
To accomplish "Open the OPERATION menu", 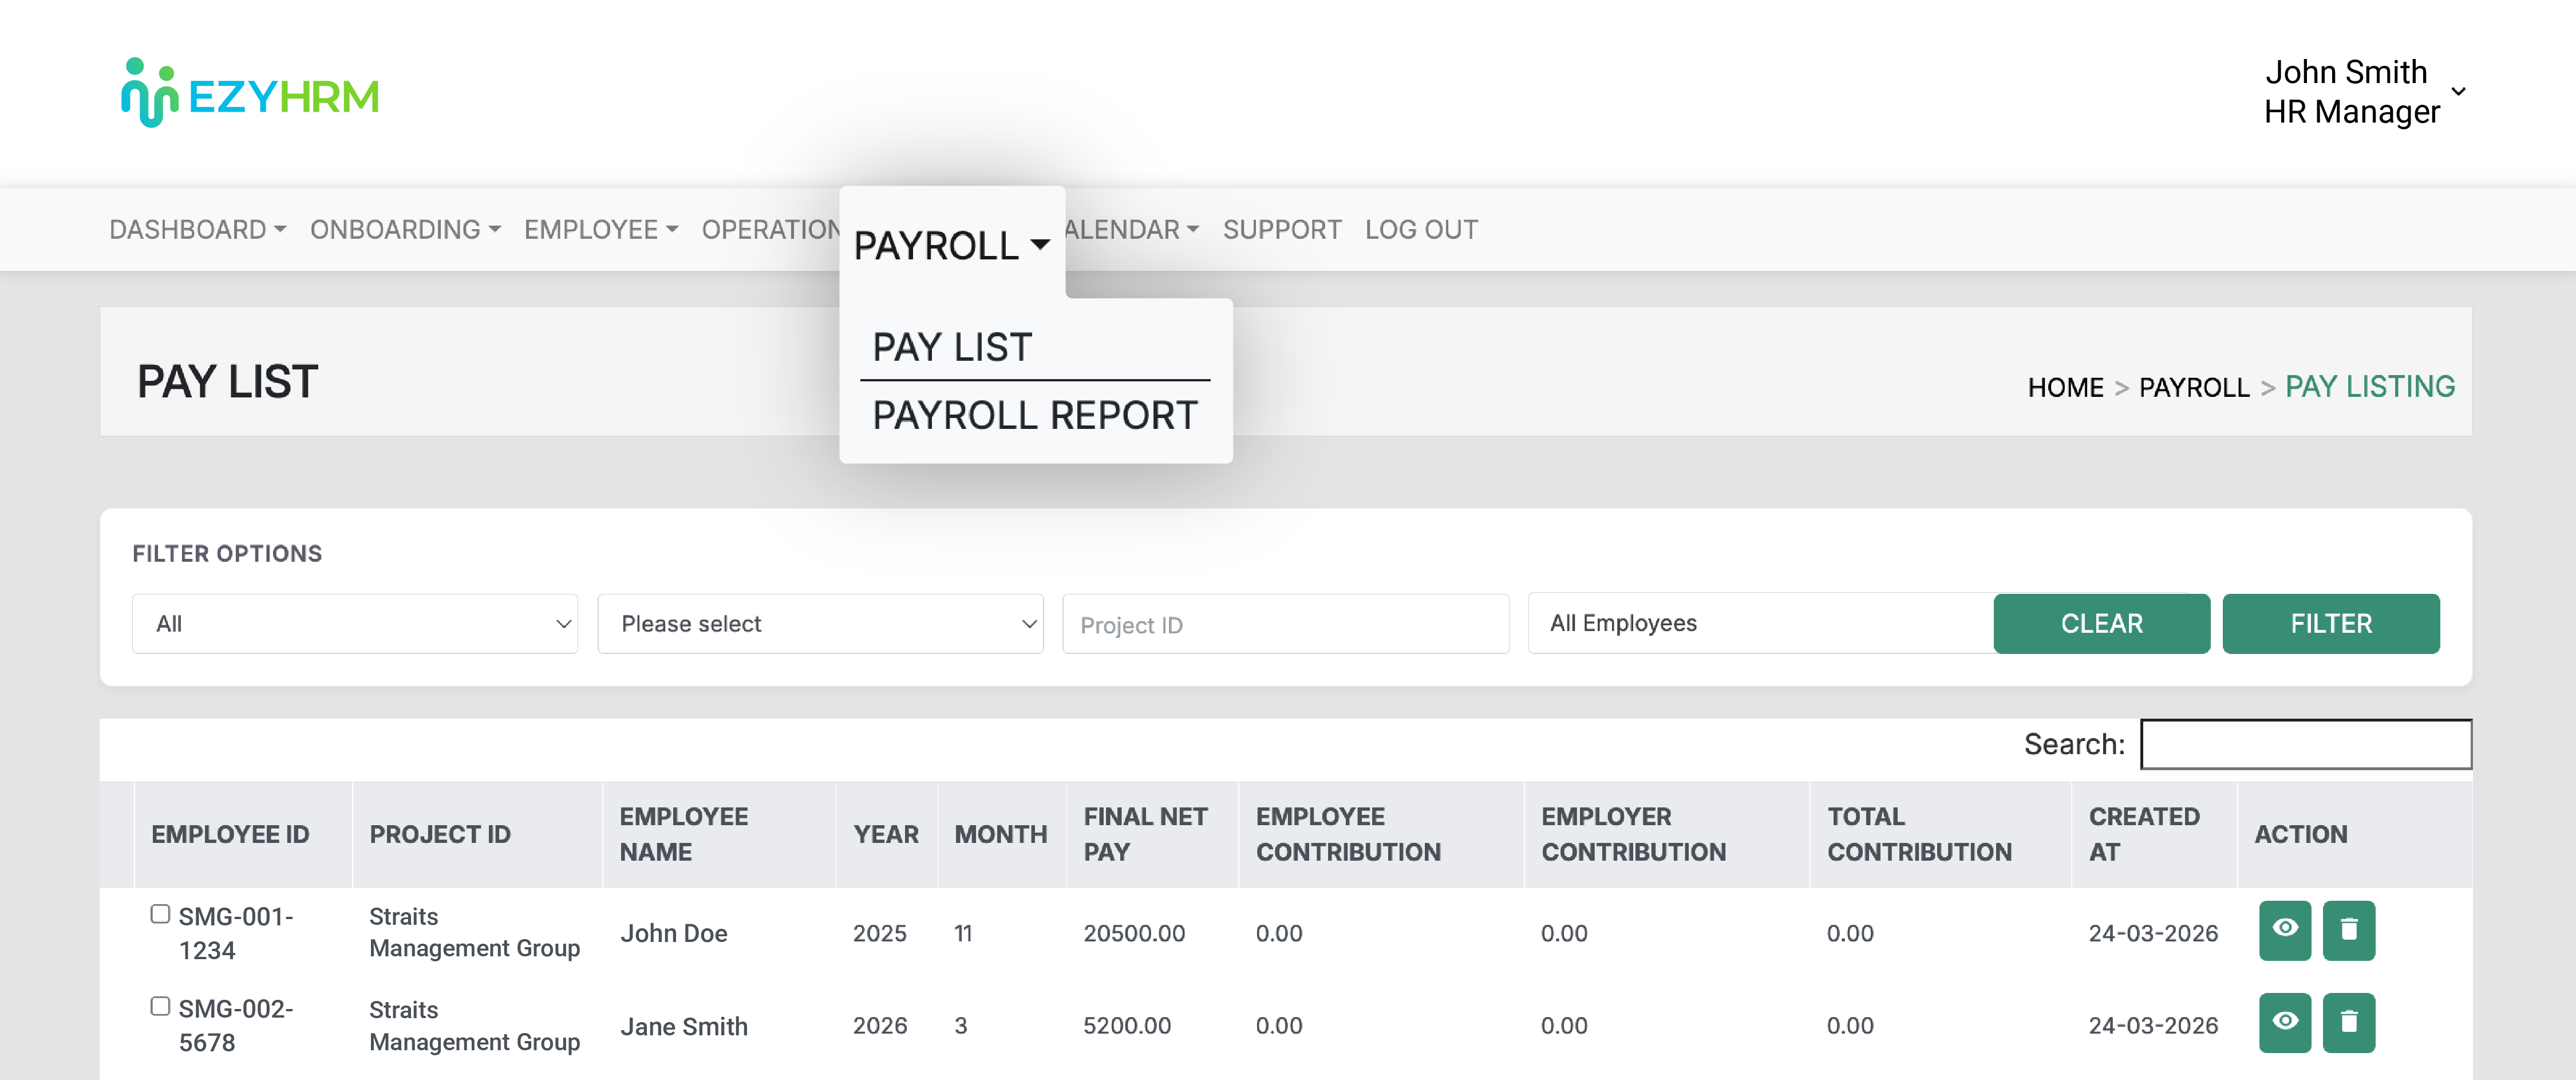I will pos(770,229).
